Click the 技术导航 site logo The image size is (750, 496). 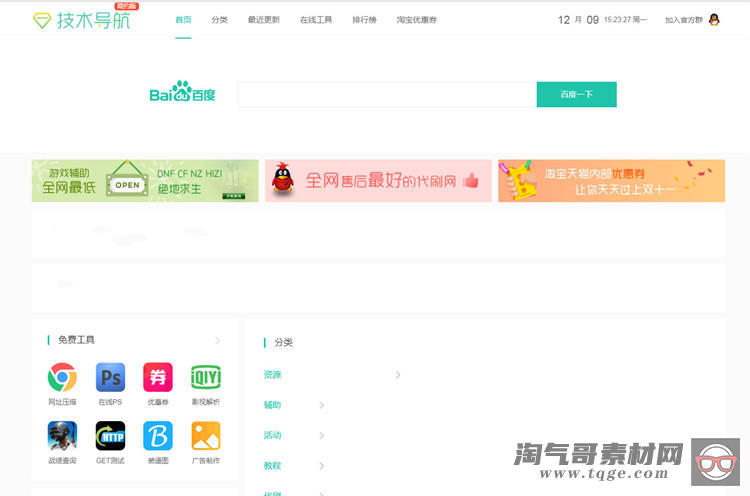click(82, 20)
